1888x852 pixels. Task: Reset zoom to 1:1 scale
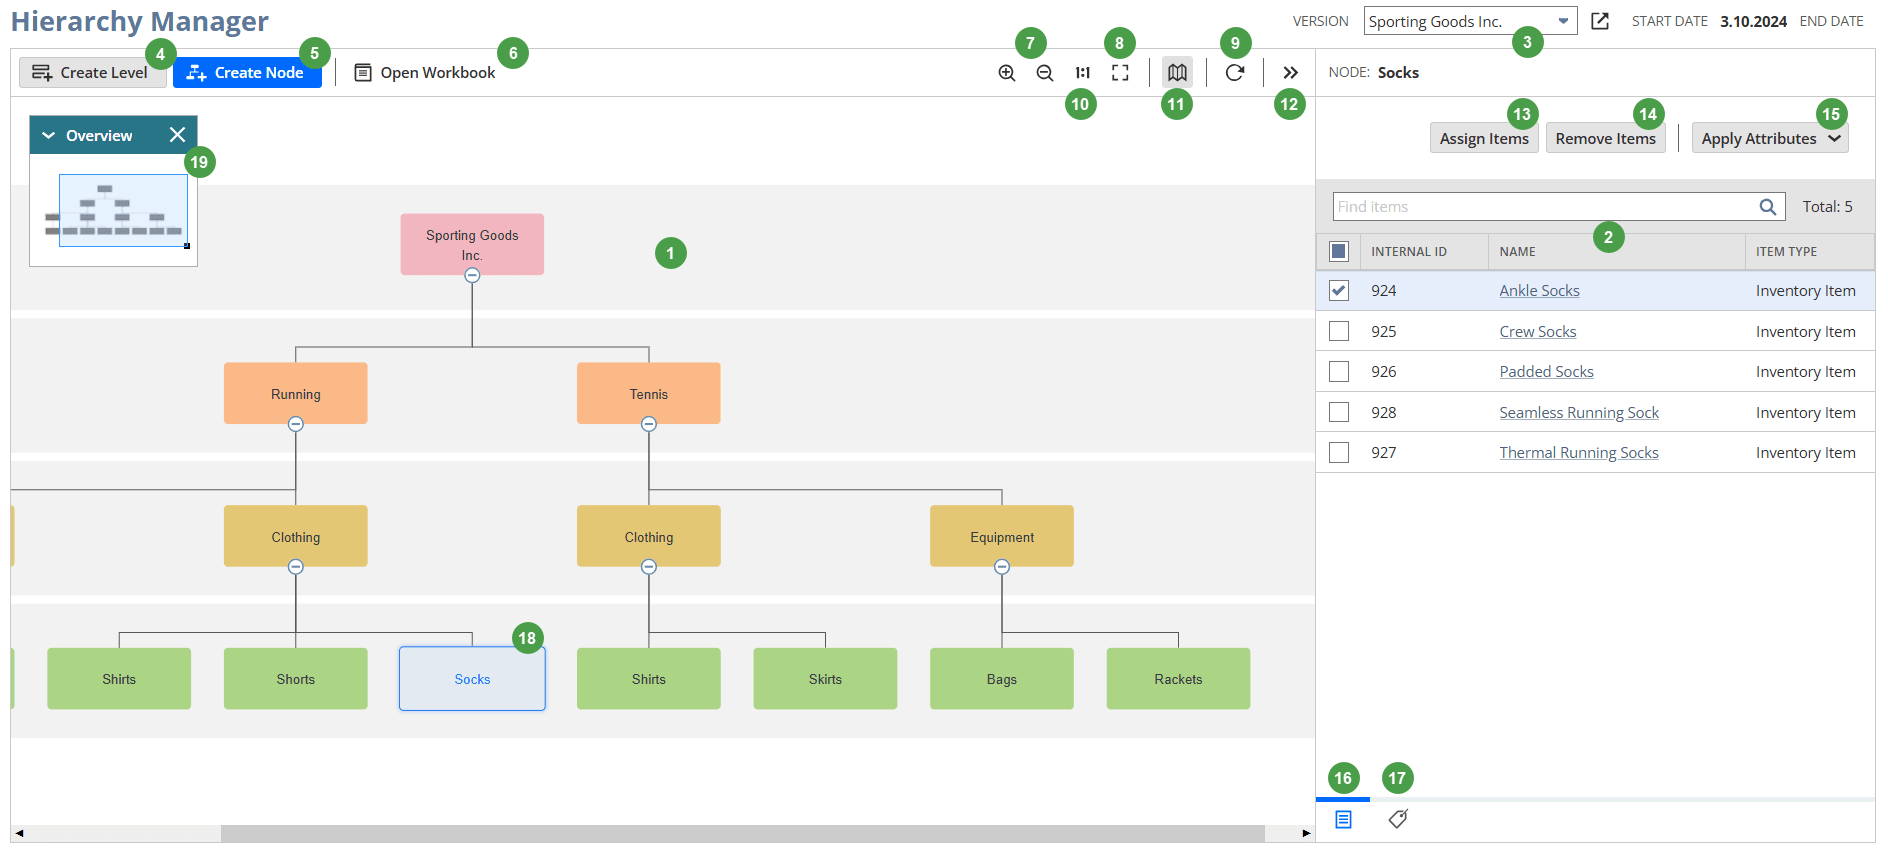(x=1083, y=73)
